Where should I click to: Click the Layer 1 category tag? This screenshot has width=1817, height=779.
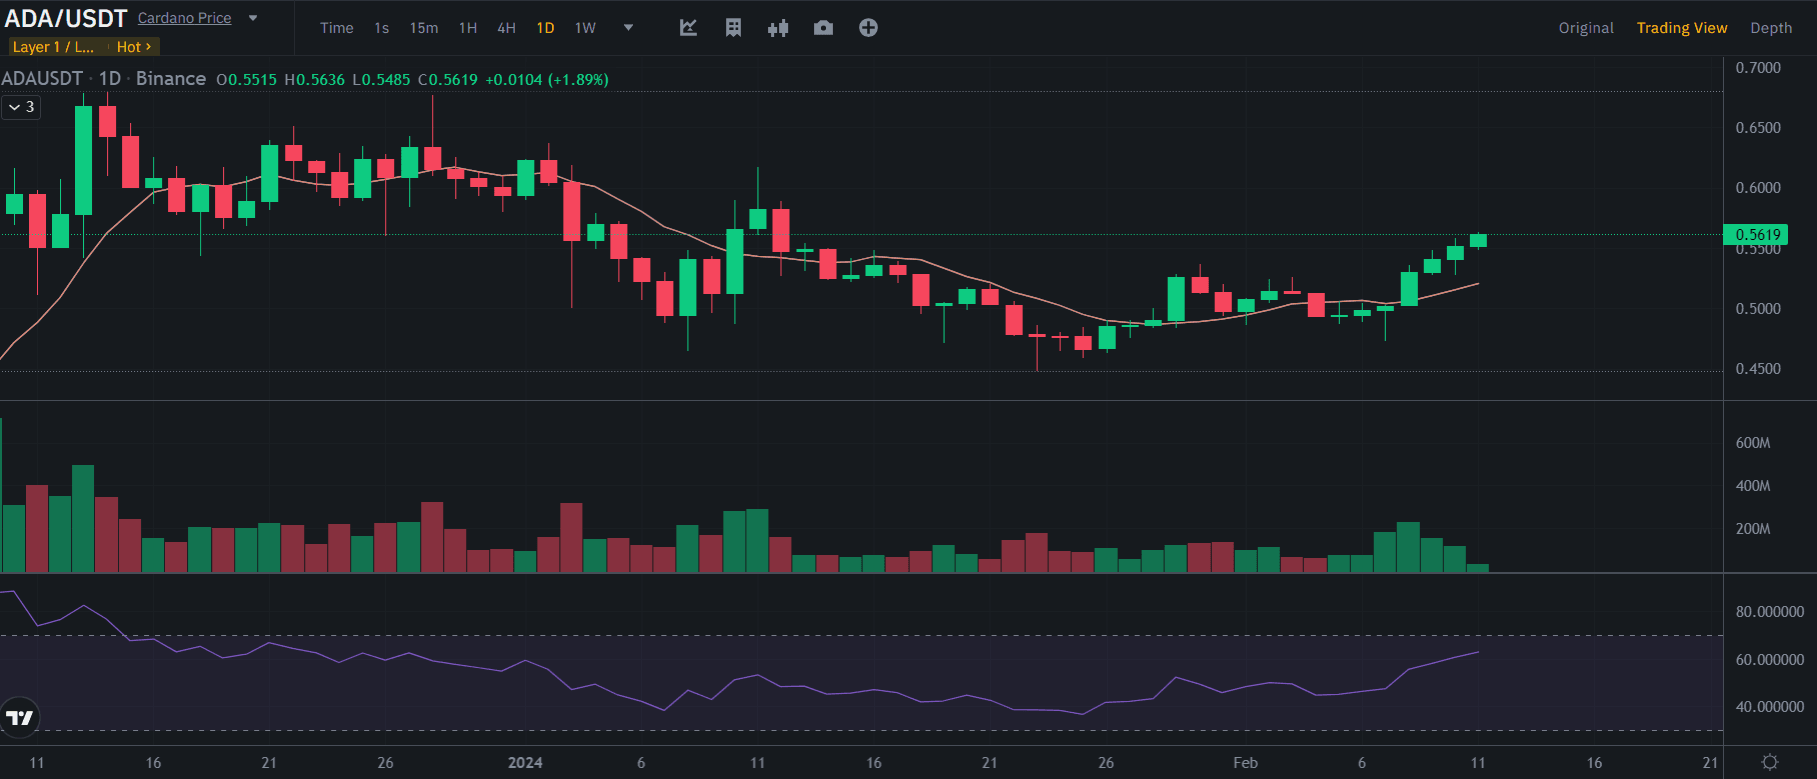53,47
